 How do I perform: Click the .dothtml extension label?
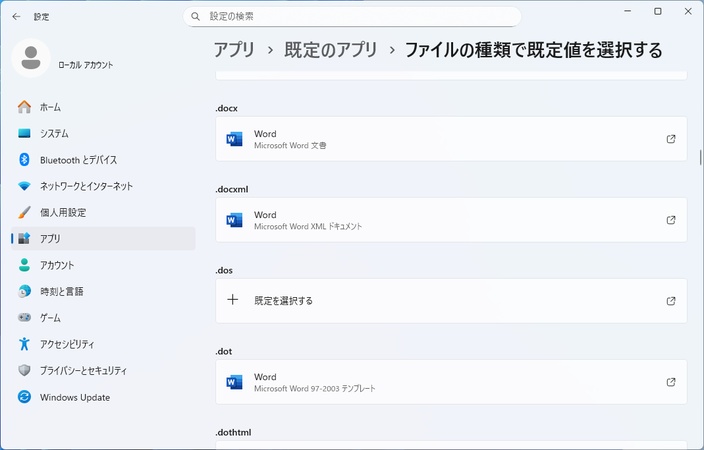(233, 432)
